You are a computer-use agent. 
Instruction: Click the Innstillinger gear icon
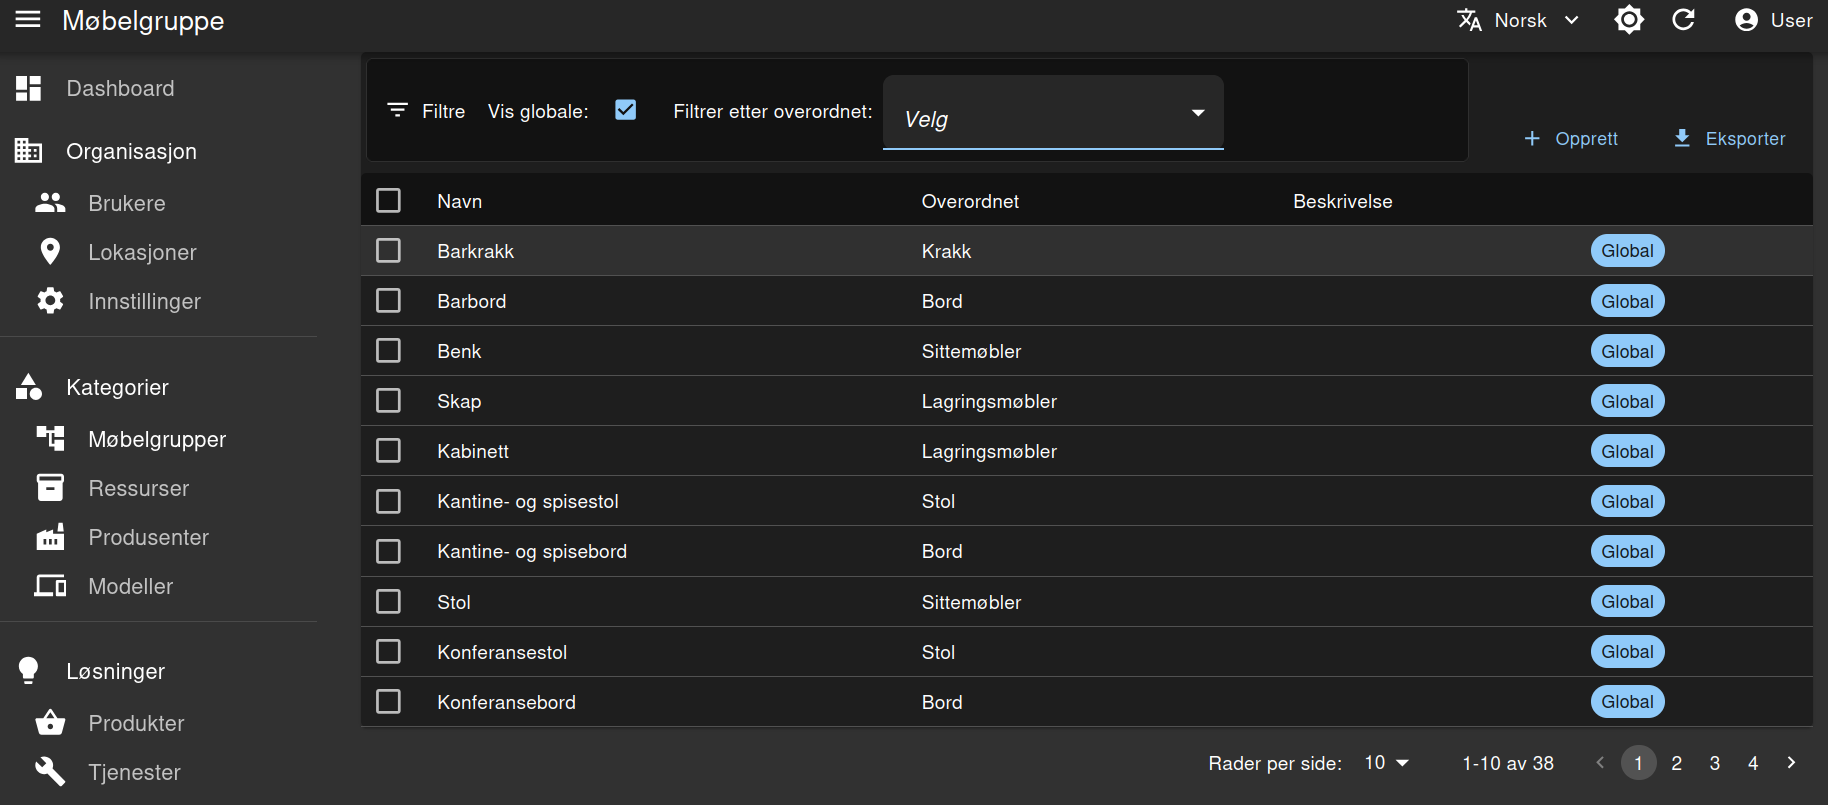[50, 301]
